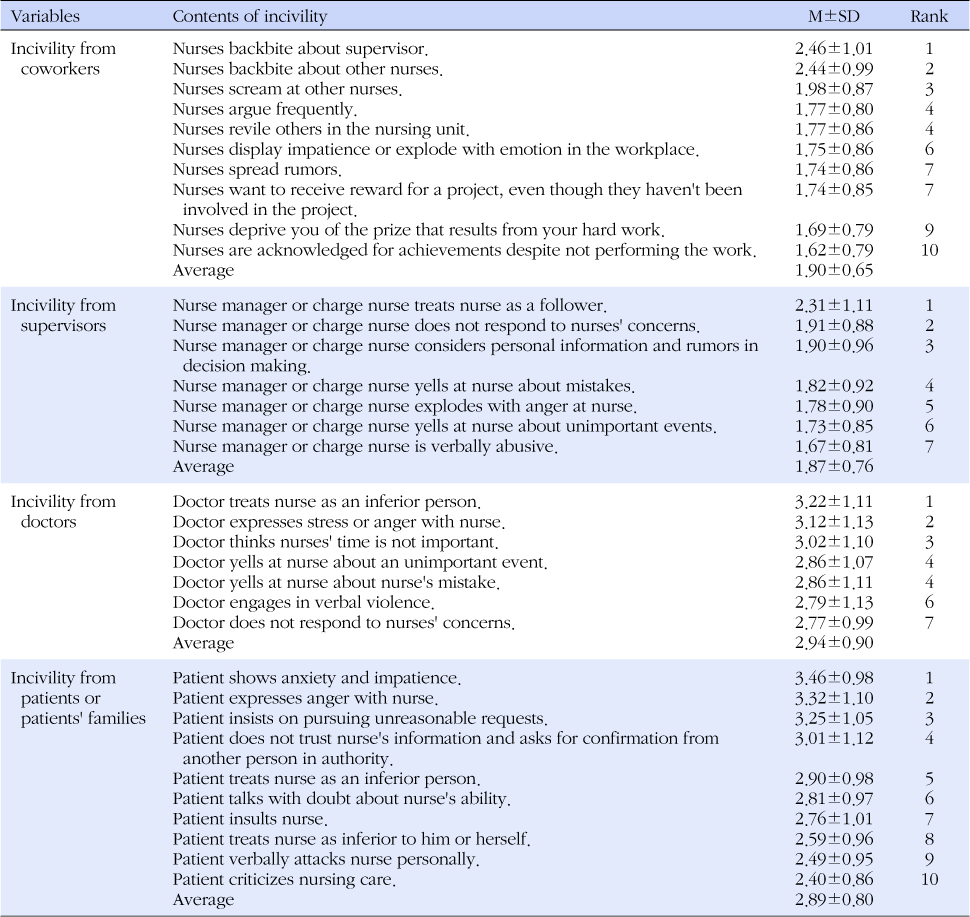
Task: Select 'Patient does not trust nurse's information' item
Action: point(445,749)
